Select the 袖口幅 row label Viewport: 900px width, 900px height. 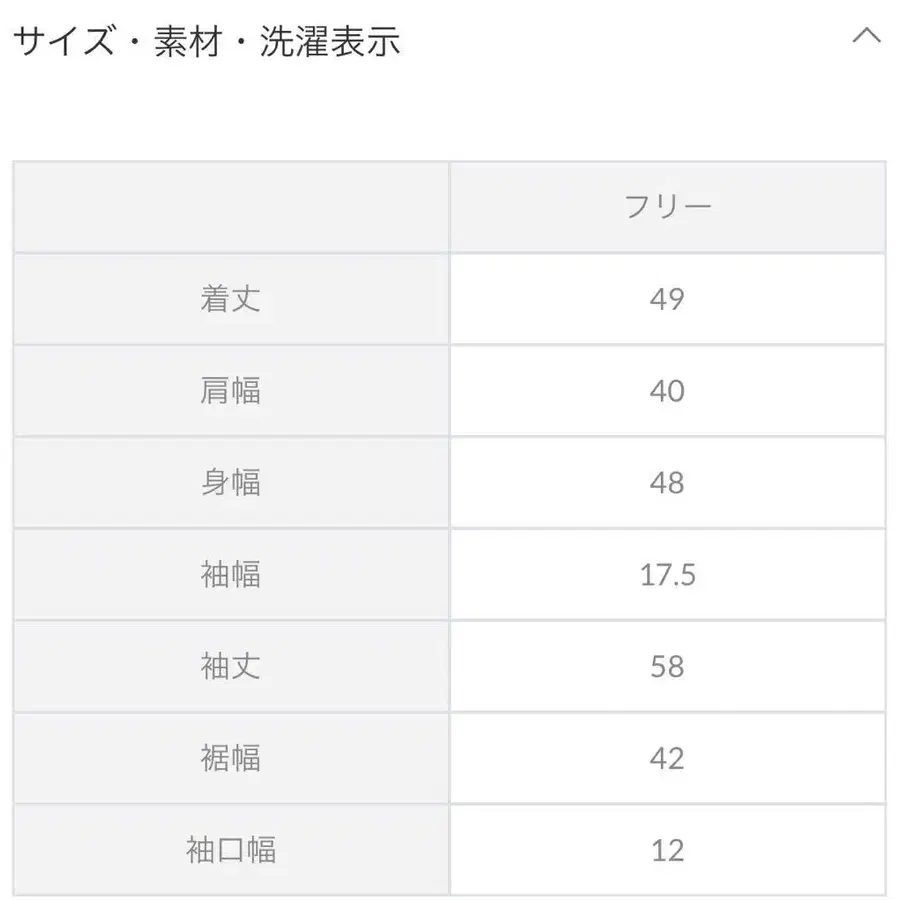click(x=231, y=850)
